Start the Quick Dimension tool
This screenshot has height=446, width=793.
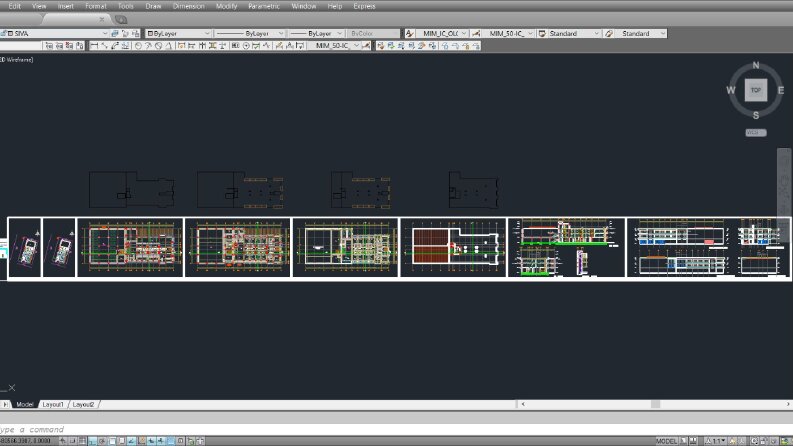181,46
